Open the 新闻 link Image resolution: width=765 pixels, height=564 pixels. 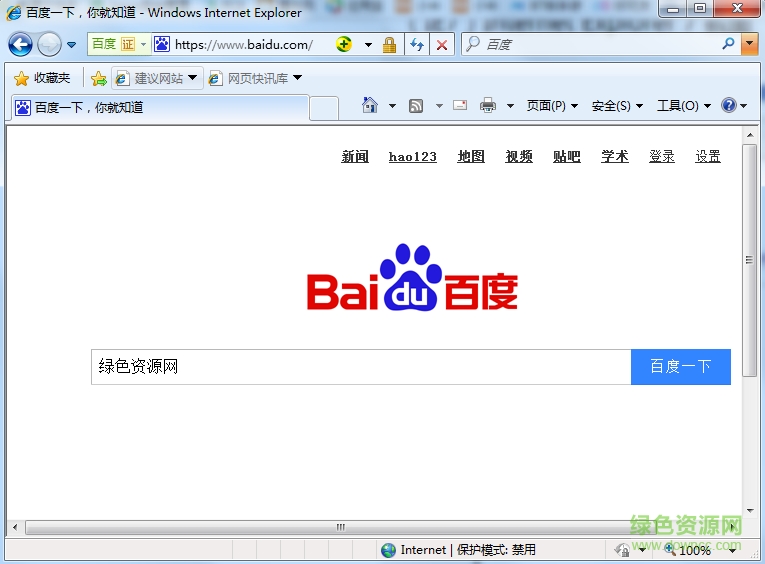point(355,157)
